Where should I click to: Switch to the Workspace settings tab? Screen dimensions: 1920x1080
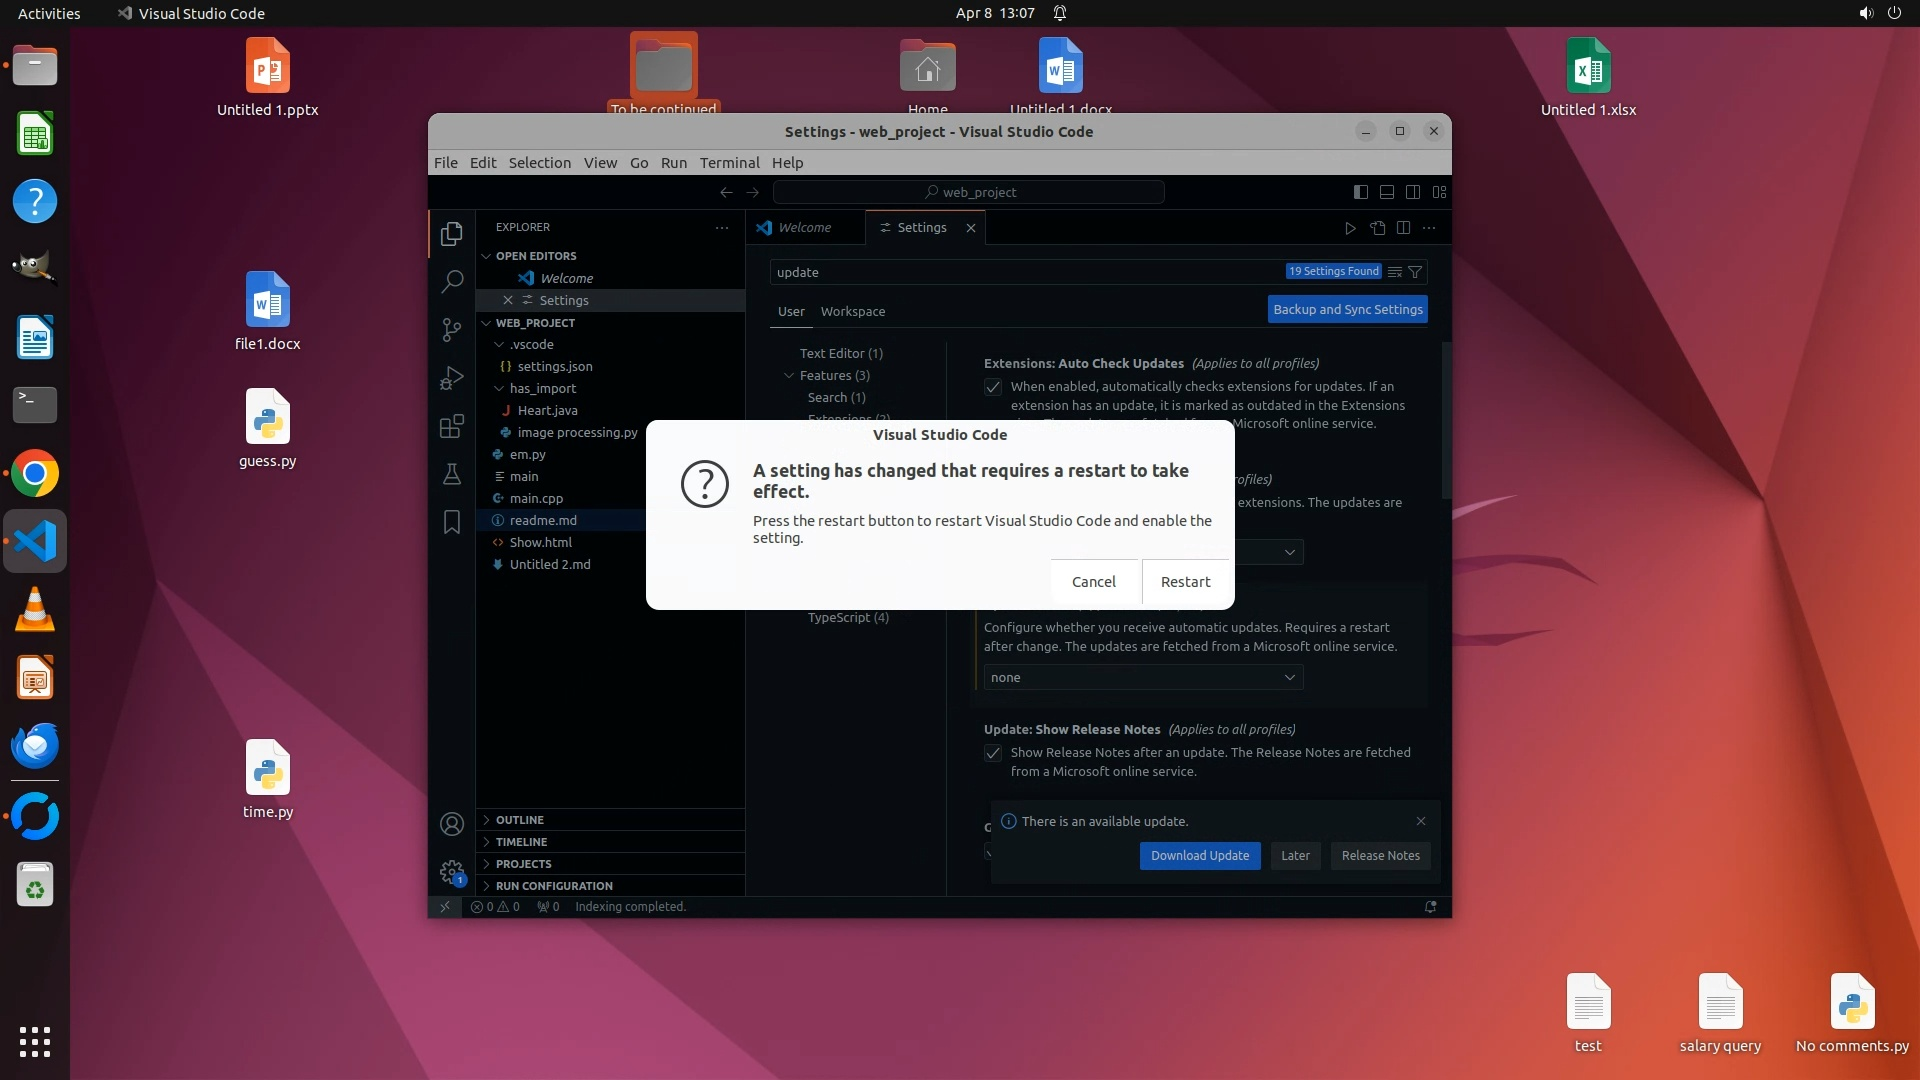point(852,312)
